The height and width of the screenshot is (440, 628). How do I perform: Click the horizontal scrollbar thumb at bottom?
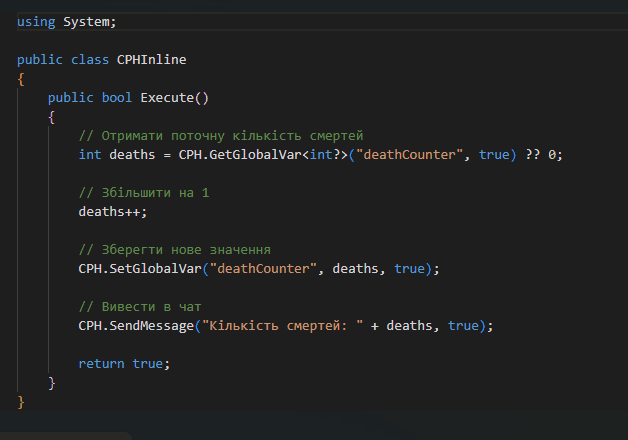click(65, 435)
